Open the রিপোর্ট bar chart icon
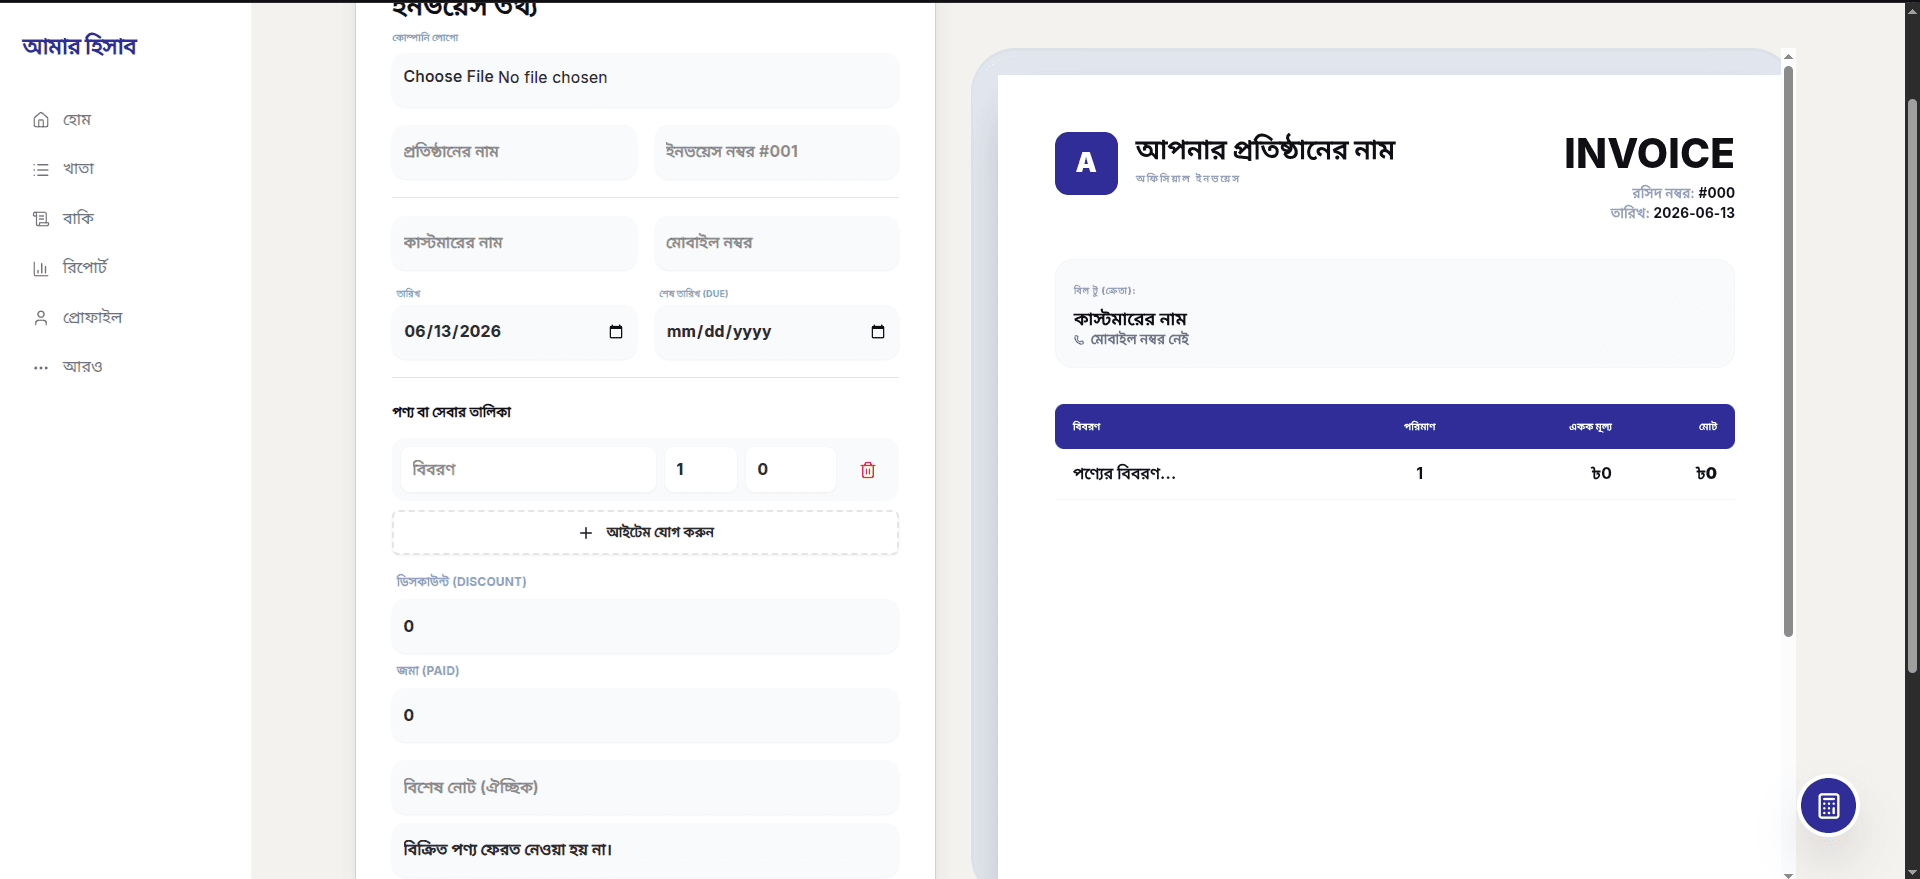Viewport: 1920px width, 879px height. click(x=41, y=268)
